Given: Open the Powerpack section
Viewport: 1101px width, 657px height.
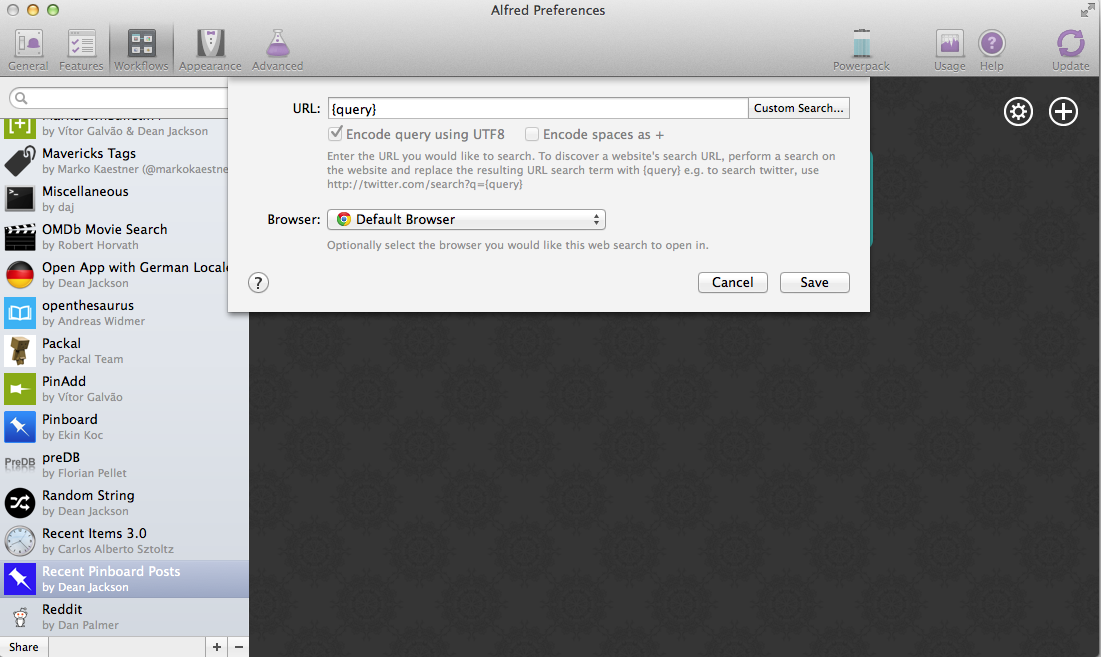Looking at the screenshot, I should click(862, 51).
